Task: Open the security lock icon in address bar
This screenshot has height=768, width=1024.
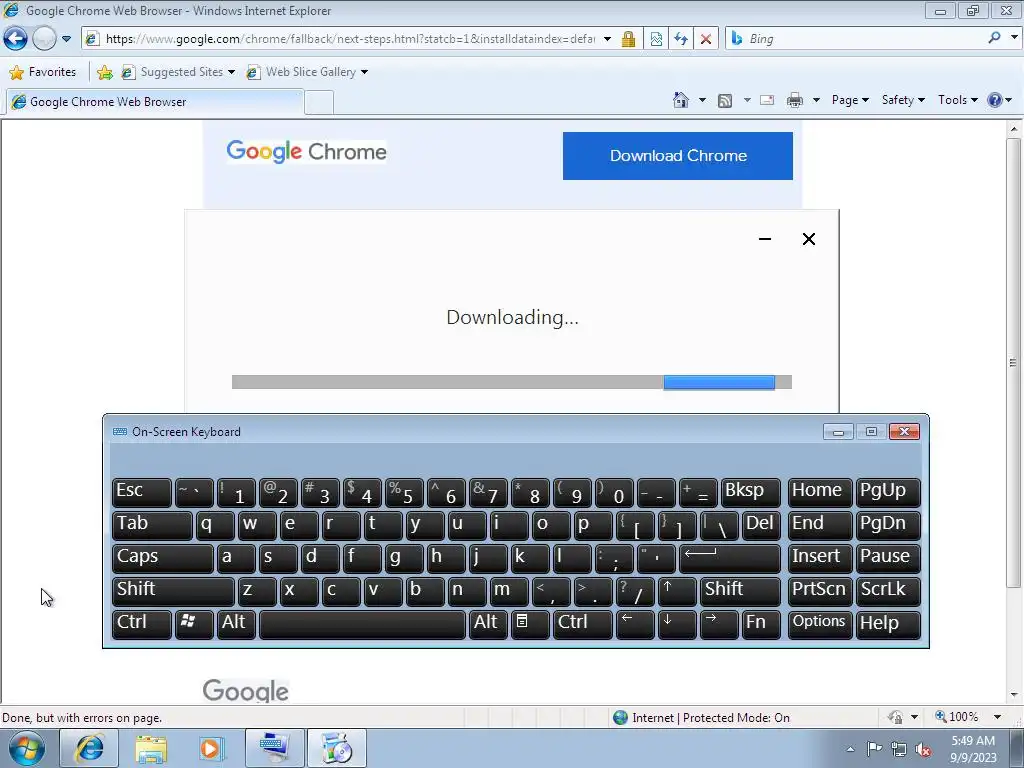Action: click(628, 39)
